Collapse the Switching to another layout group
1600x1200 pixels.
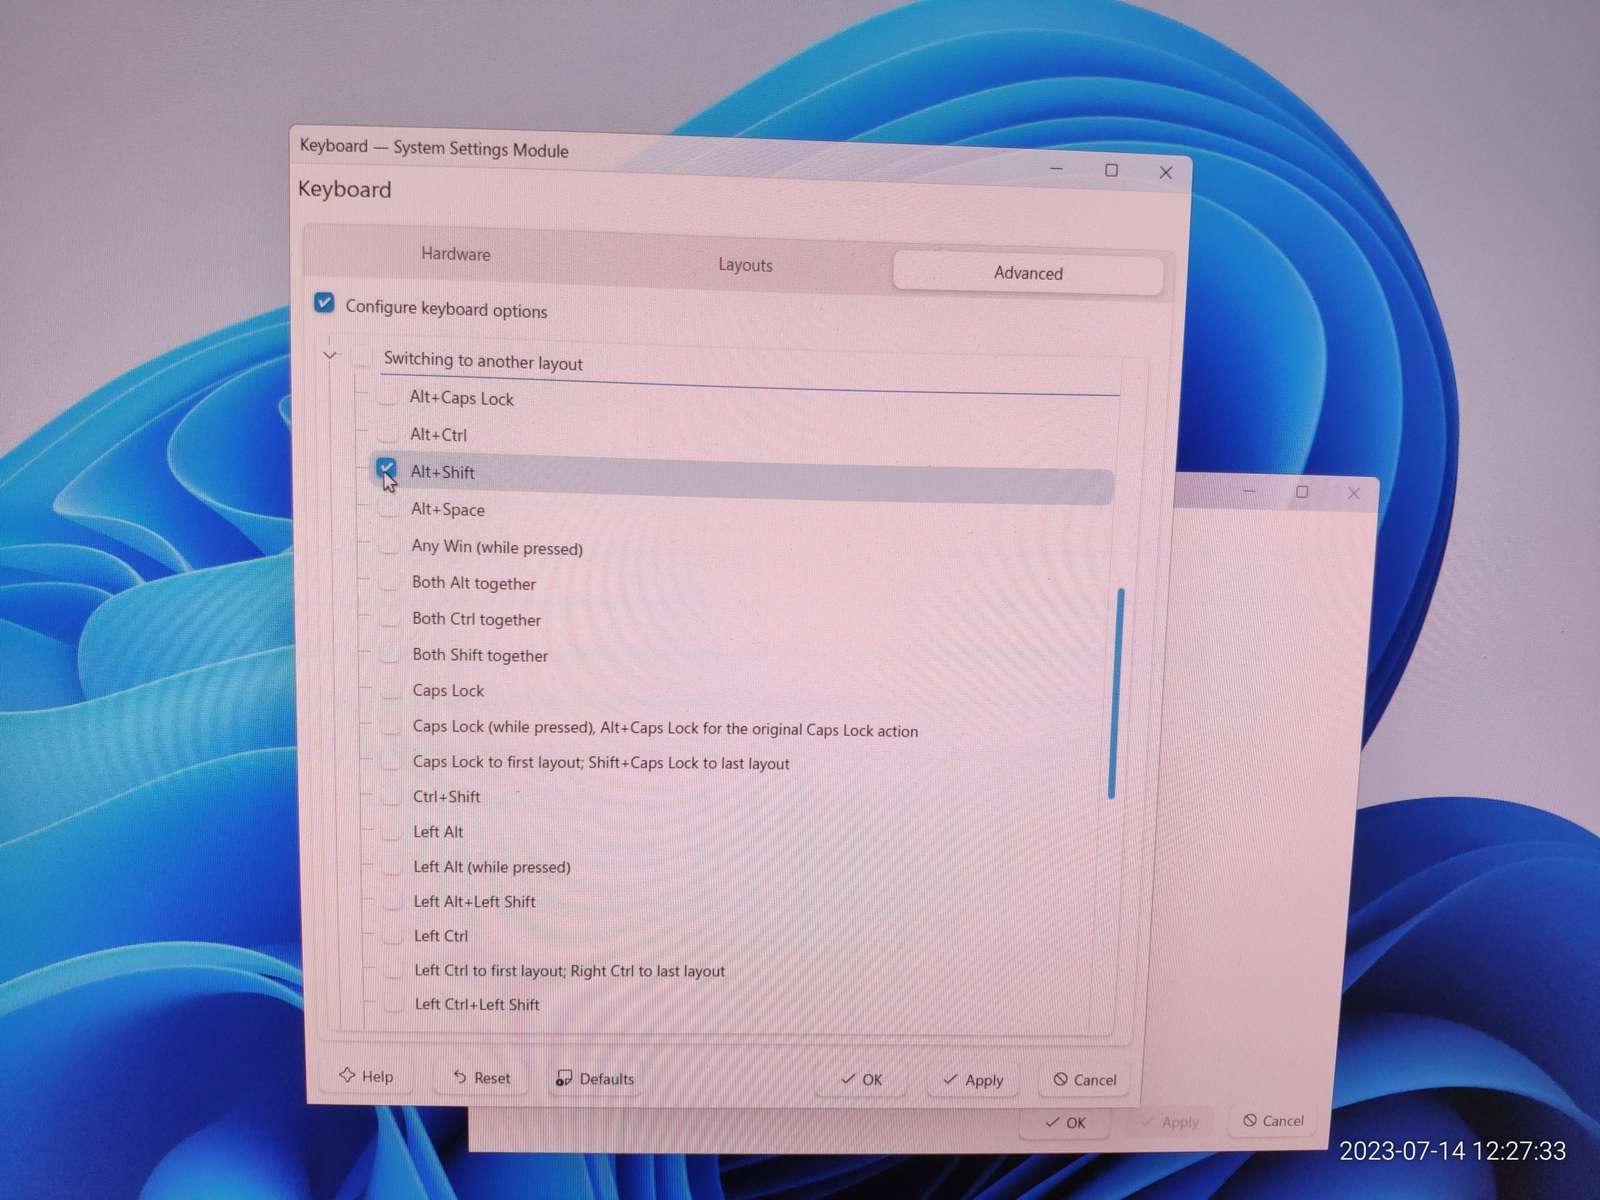tap(330, 355)
